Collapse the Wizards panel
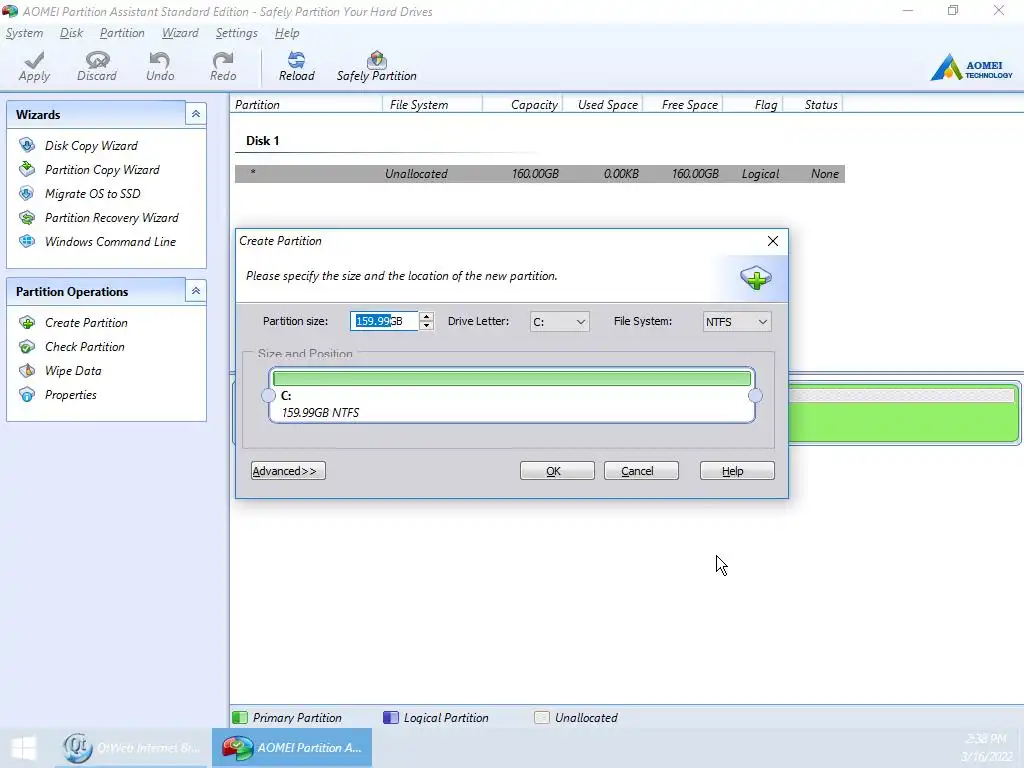The height and width of the screenshot is (768, 1024). pos(195,114)
